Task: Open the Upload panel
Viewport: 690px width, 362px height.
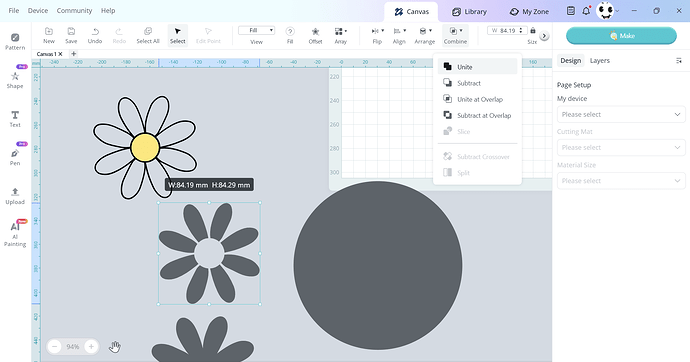Action: pos(15,196)
